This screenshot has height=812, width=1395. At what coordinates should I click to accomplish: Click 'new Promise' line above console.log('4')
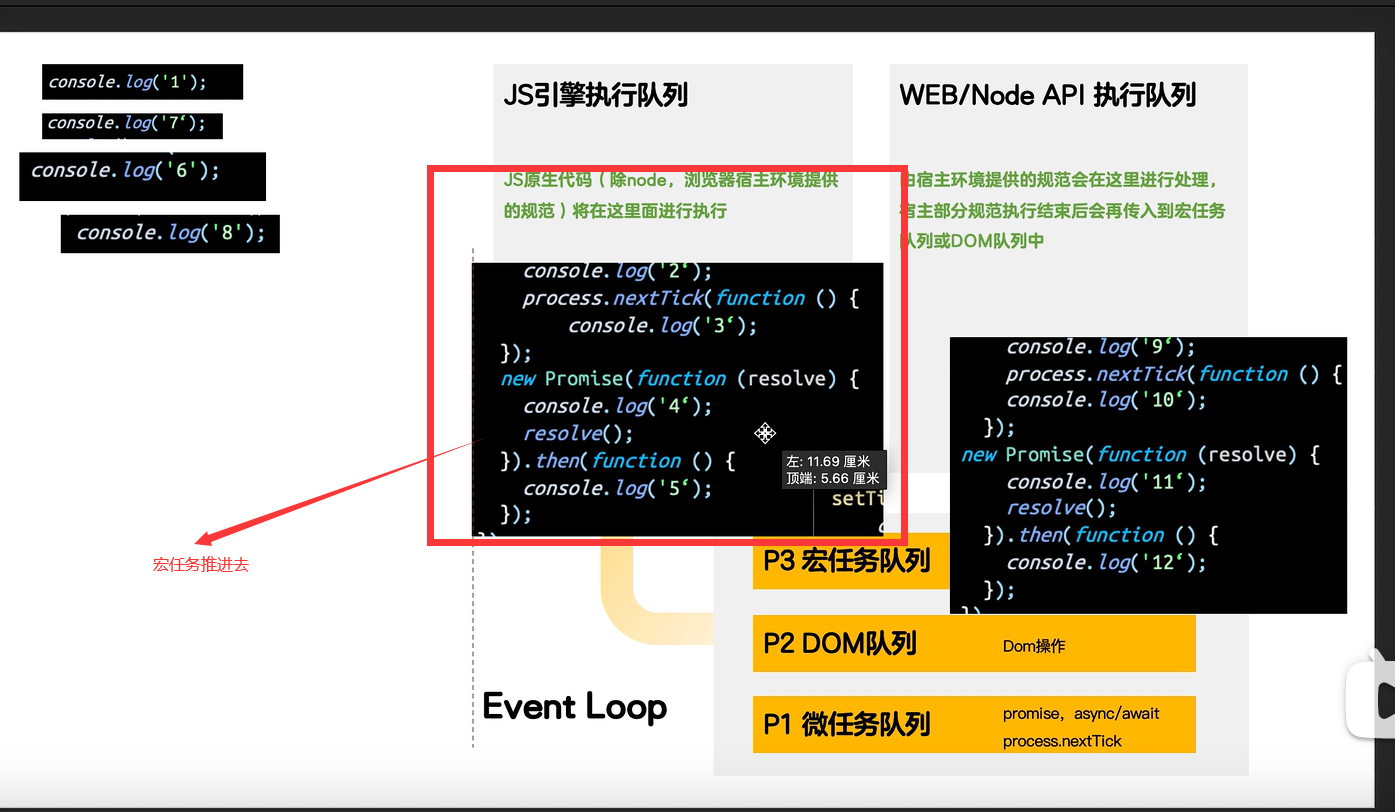(x=680, y=379)
